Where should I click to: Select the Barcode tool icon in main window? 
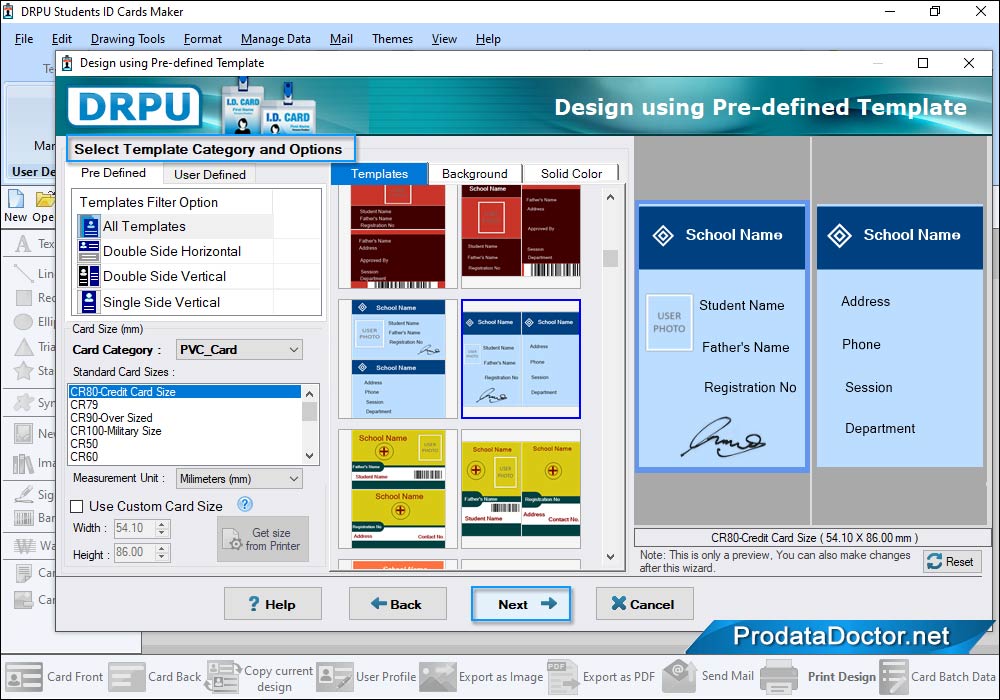click(x=24, y=518)
